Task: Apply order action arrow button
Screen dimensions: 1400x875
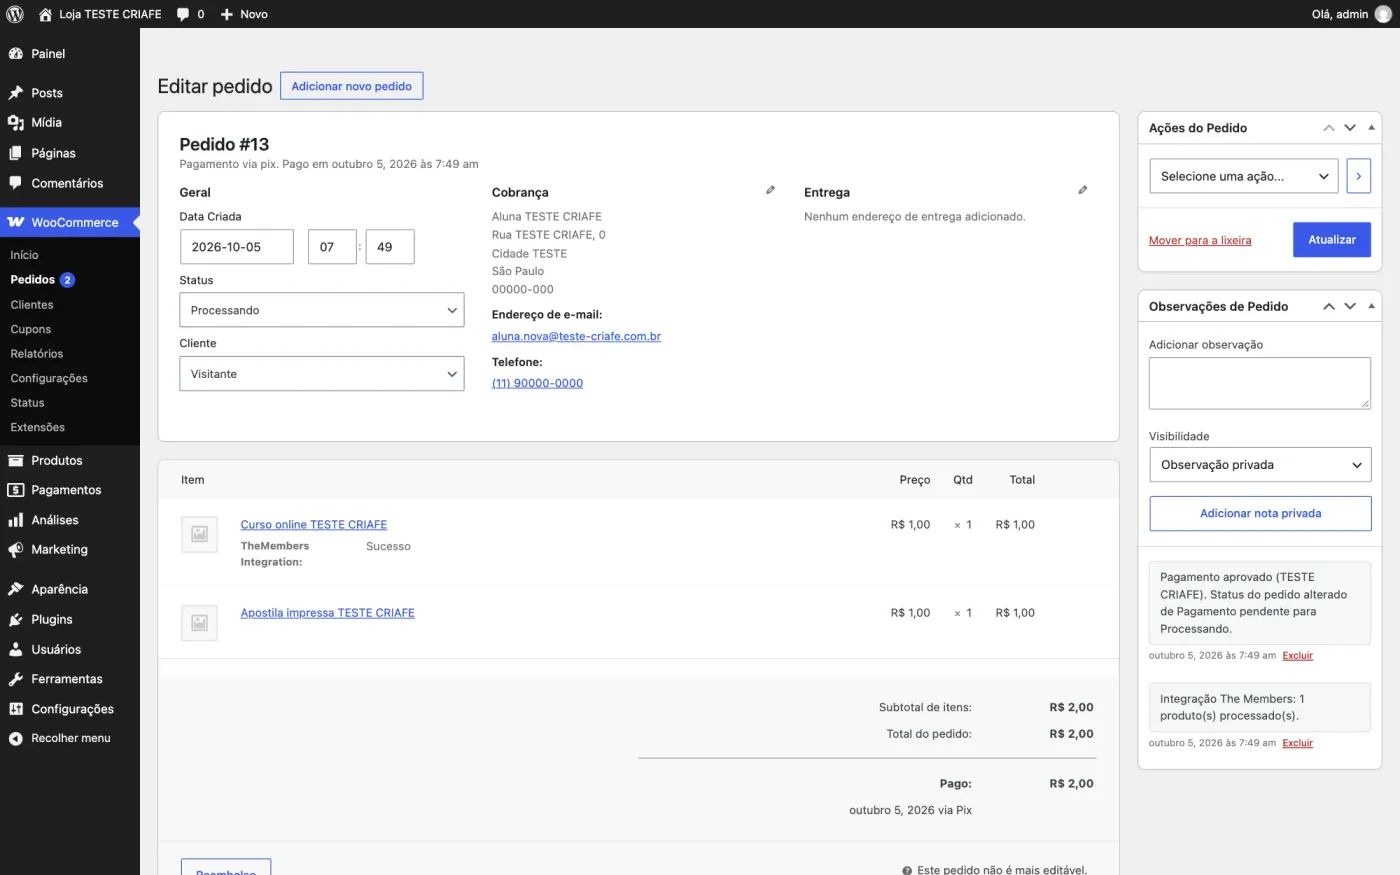Action: (x=1358, y=176)
